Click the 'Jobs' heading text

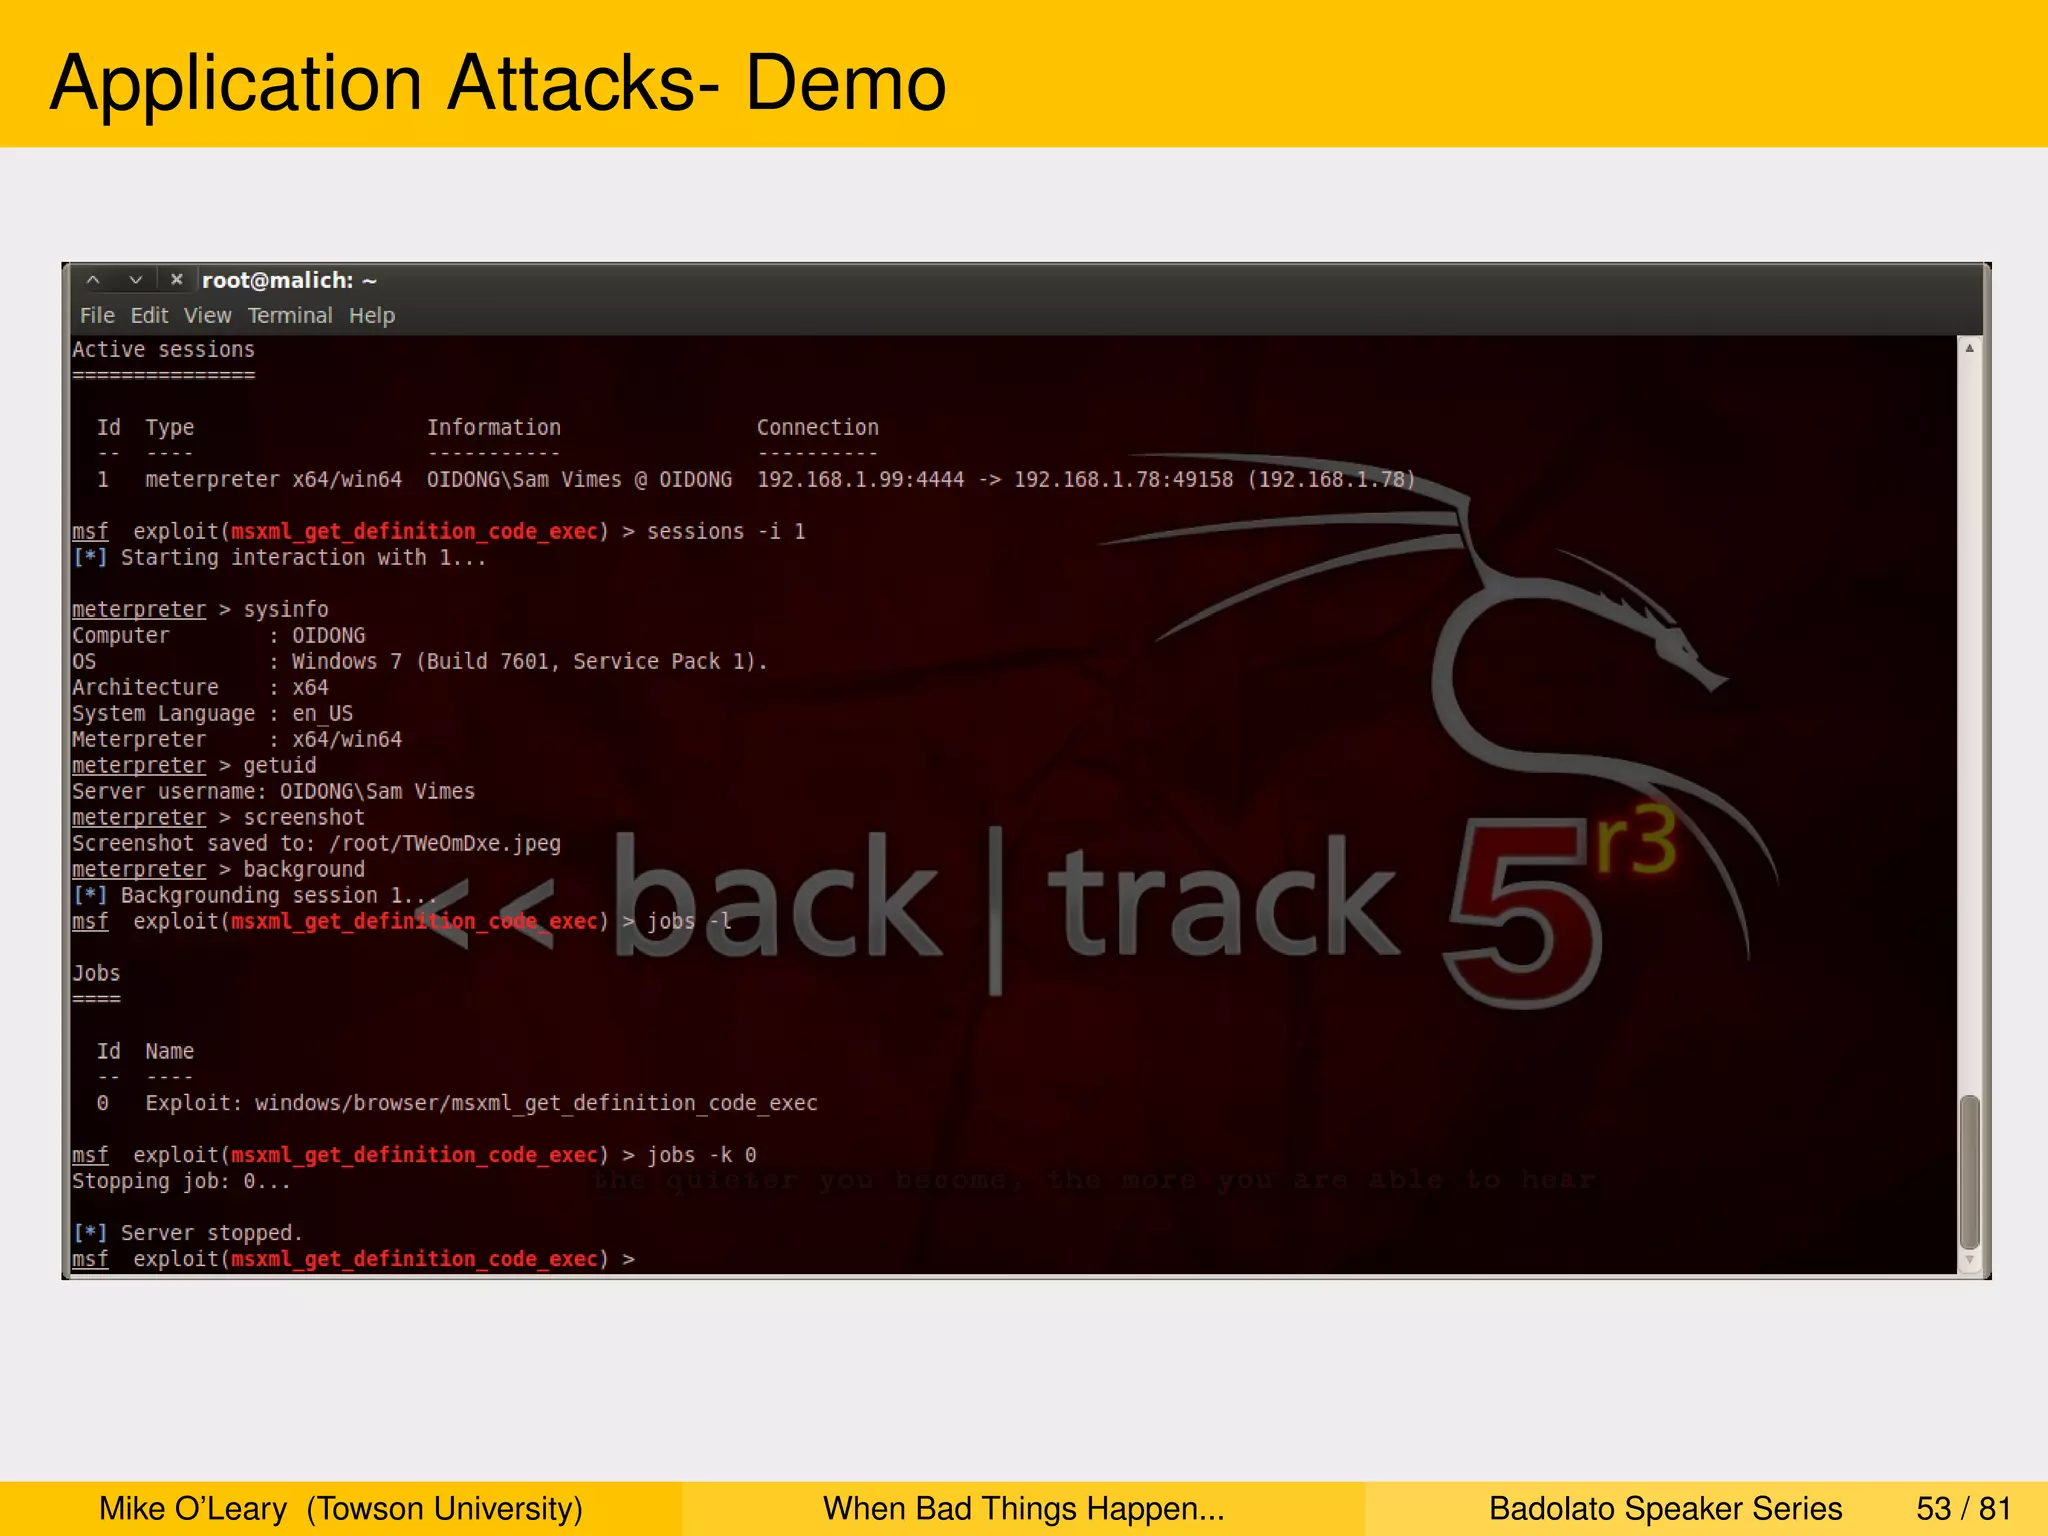[95, 974]
